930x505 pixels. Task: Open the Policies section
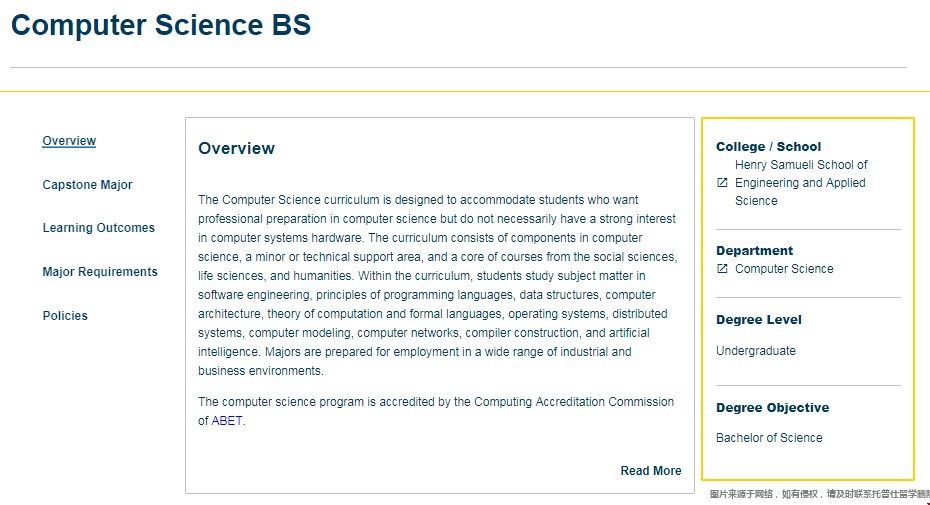pyautogui.click(x=65, y=316)
